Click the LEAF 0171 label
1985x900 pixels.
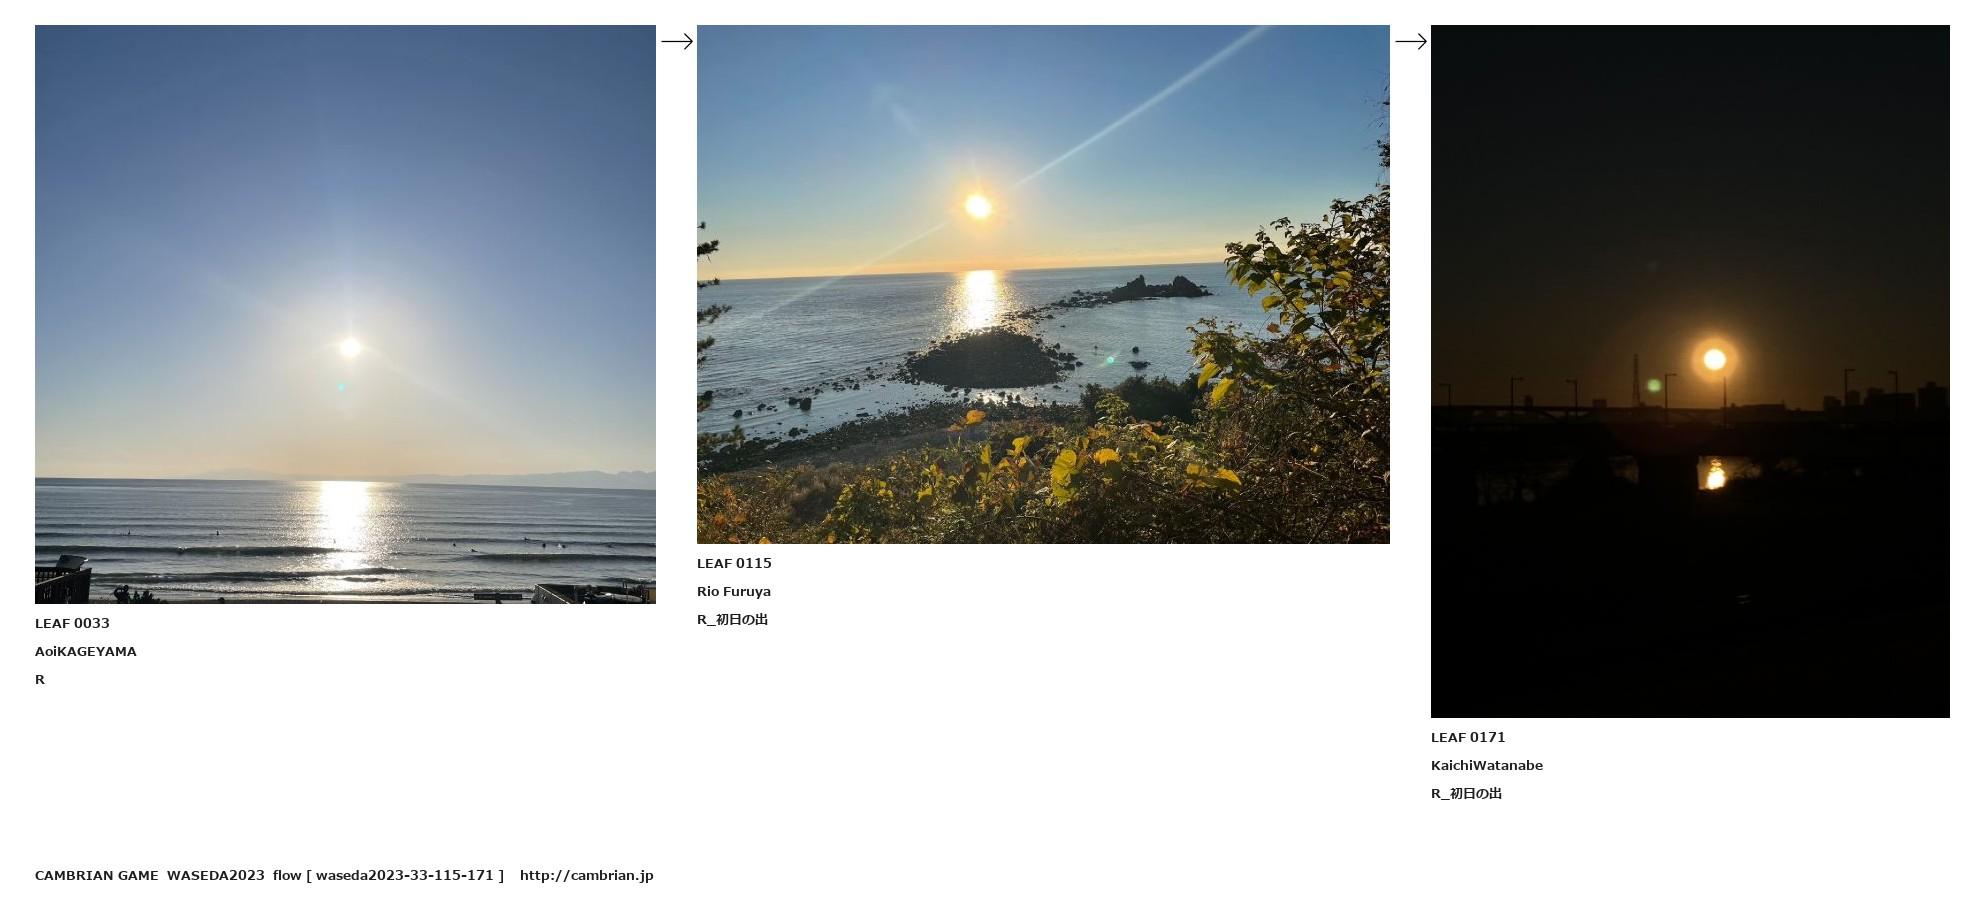tap(1468, 737)
